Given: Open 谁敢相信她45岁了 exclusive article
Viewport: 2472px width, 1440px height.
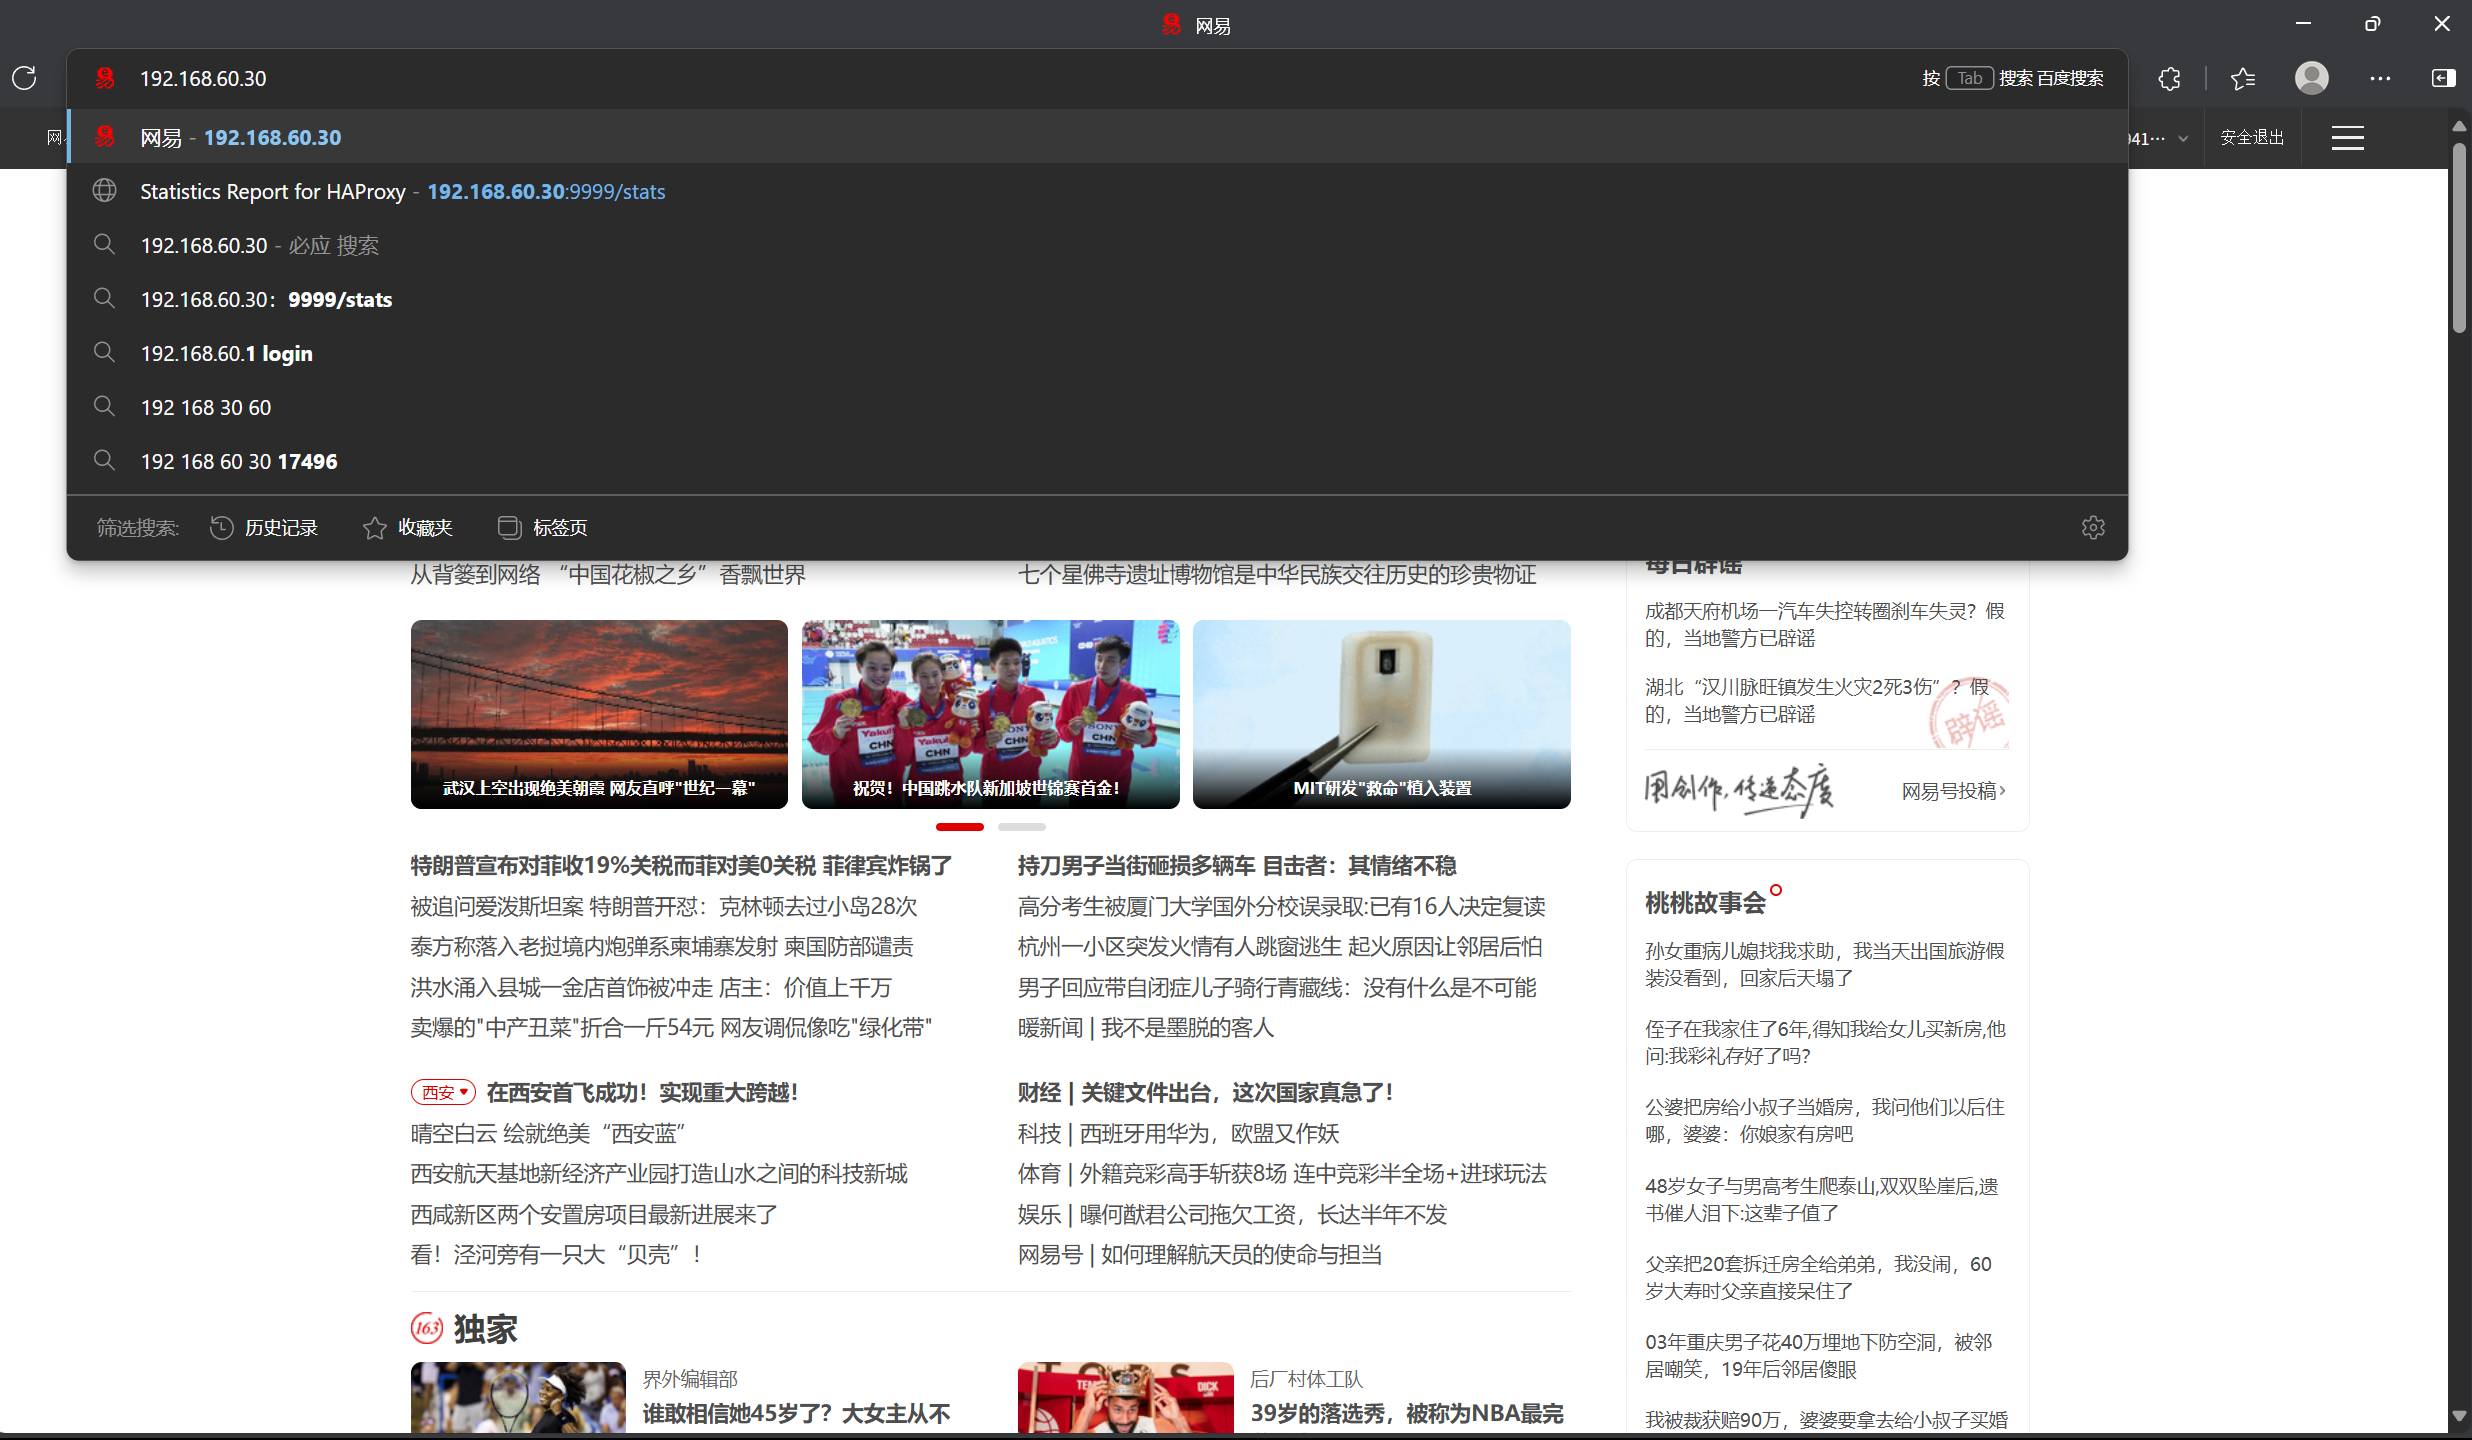Looking at the screenshot, I should [796, 1413].
